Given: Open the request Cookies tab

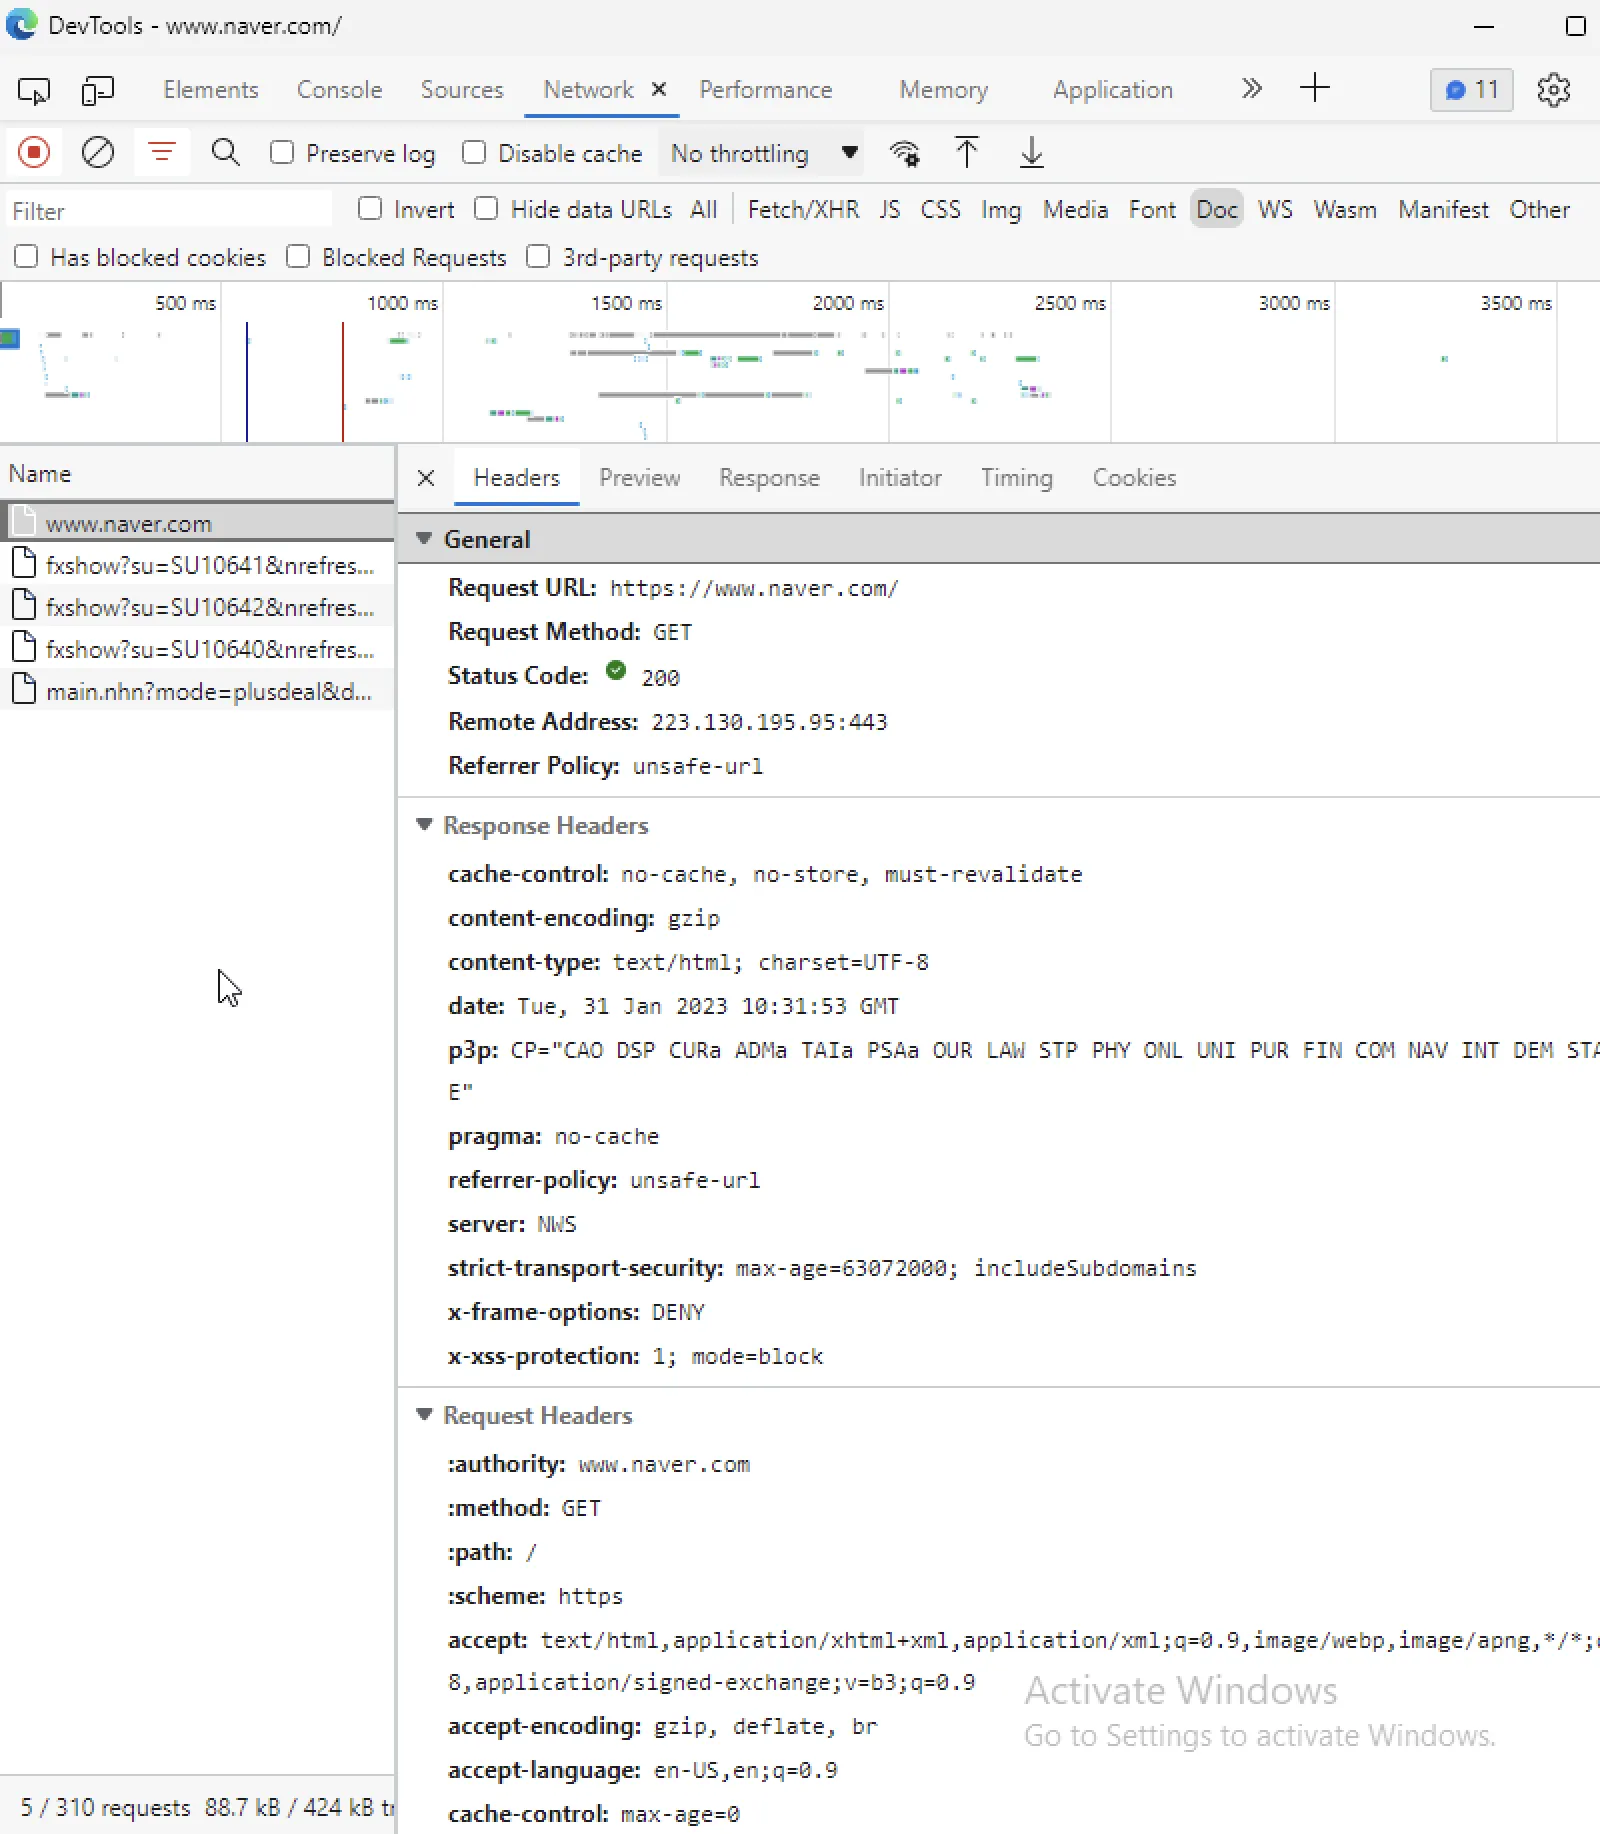Looking at the screenshot, I should click(x=1135, y=478).
